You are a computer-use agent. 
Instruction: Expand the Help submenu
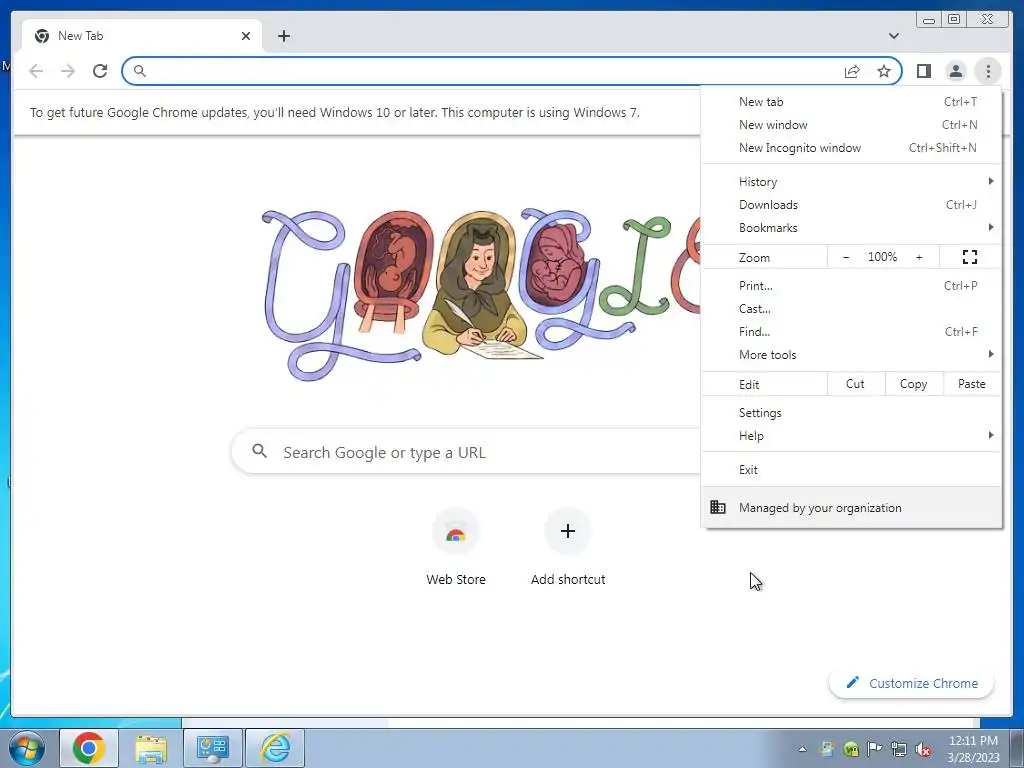coord(852,436)
